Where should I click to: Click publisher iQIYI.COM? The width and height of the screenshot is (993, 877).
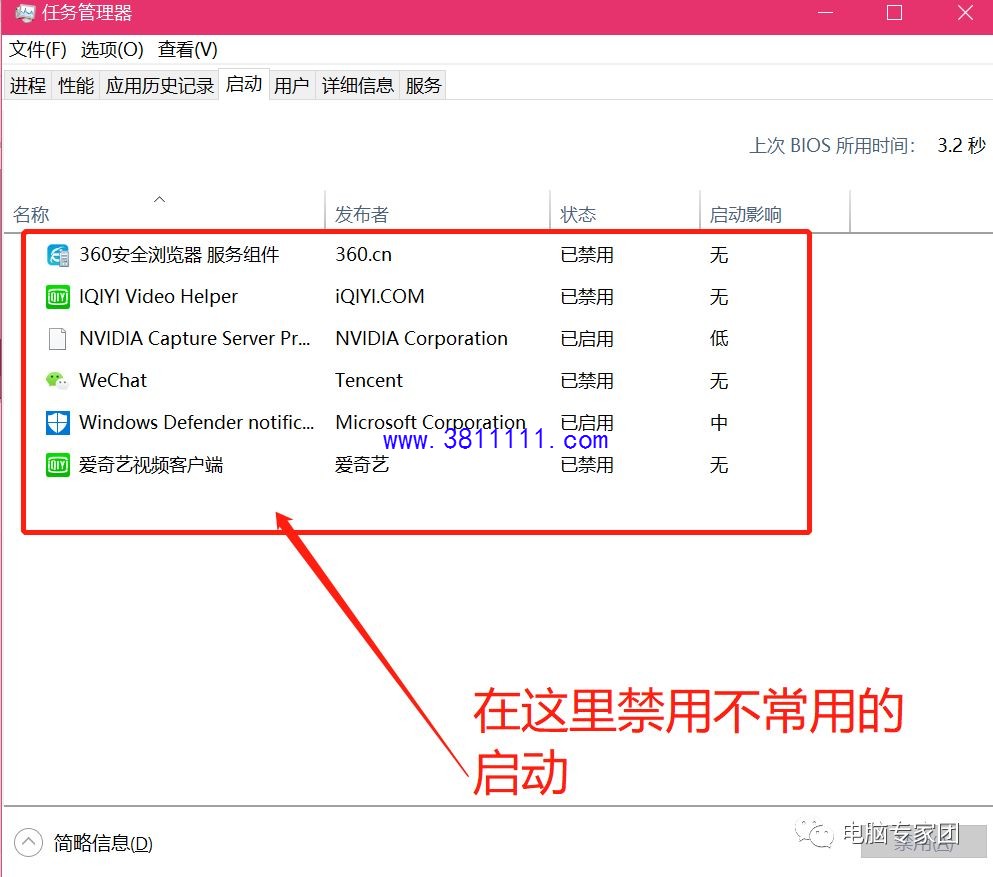(x=380, y=296)
